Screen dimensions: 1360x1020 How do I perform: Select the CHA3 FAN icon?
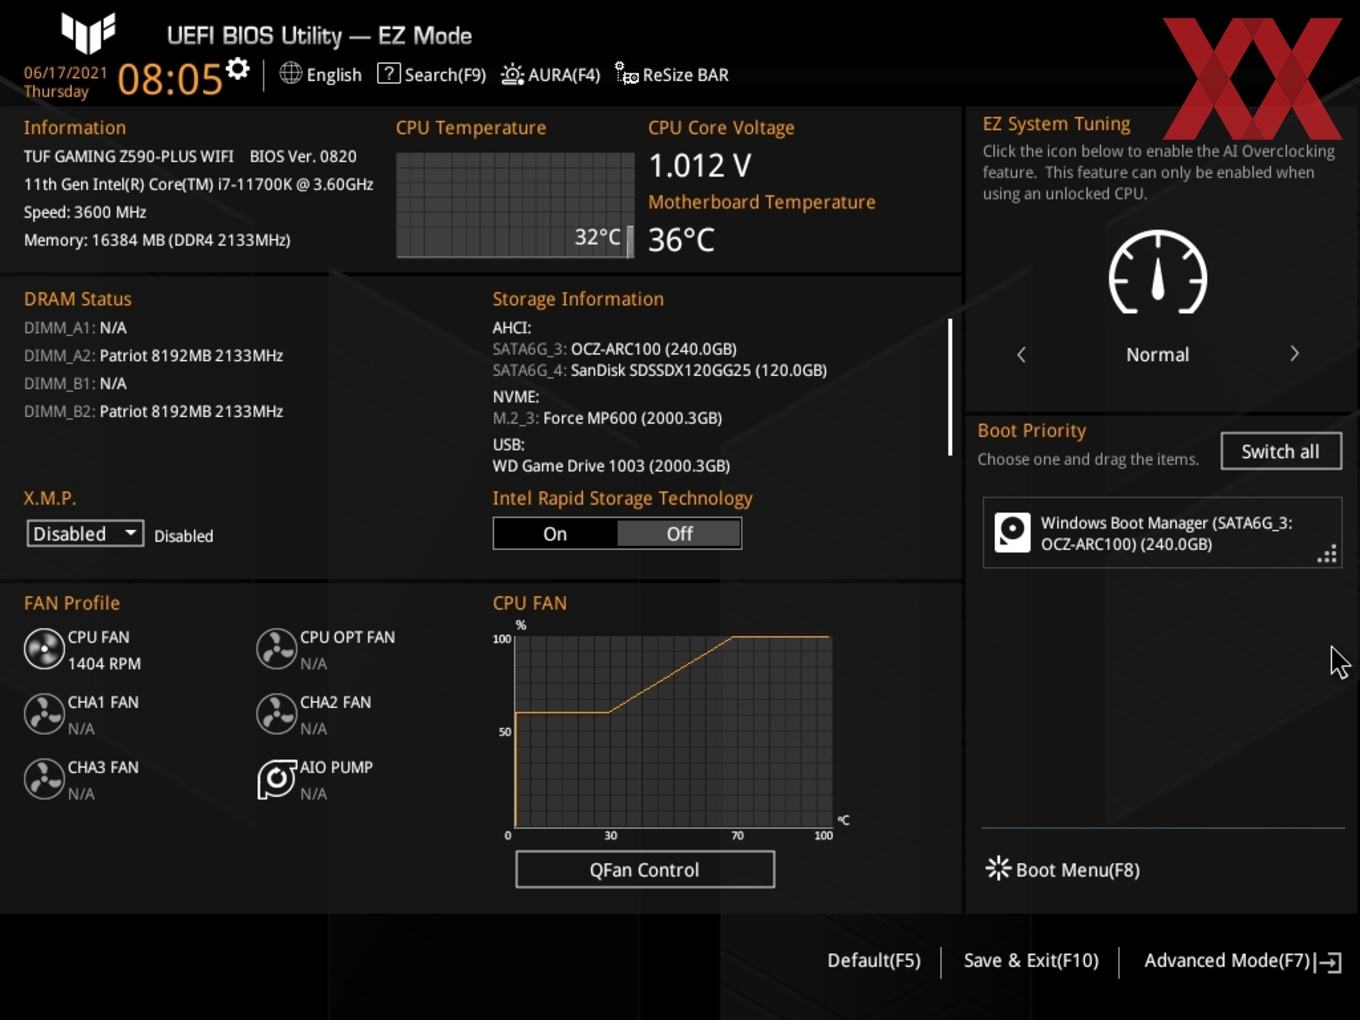pos(44,779)
